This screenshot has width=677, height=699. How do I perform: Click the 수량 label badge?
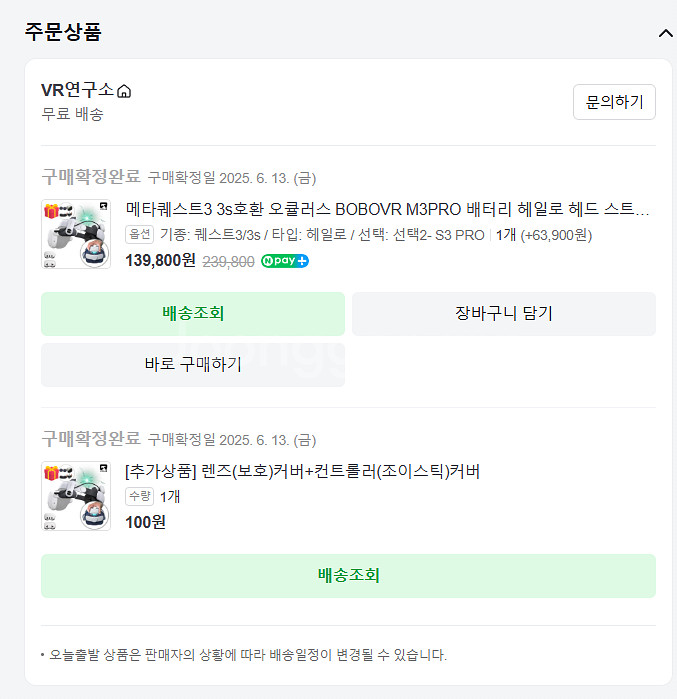[139, 496]
